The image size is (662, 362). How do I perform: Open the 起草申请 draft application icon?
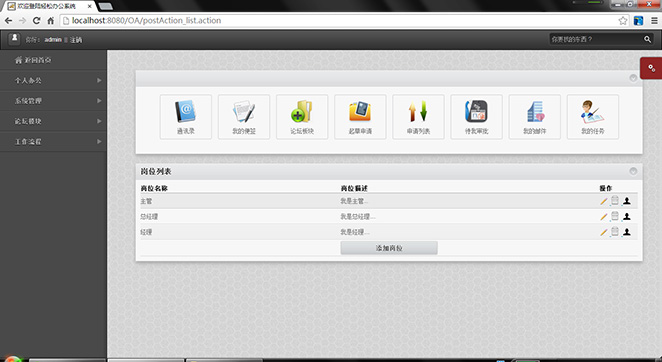click(x=360, y=117)
